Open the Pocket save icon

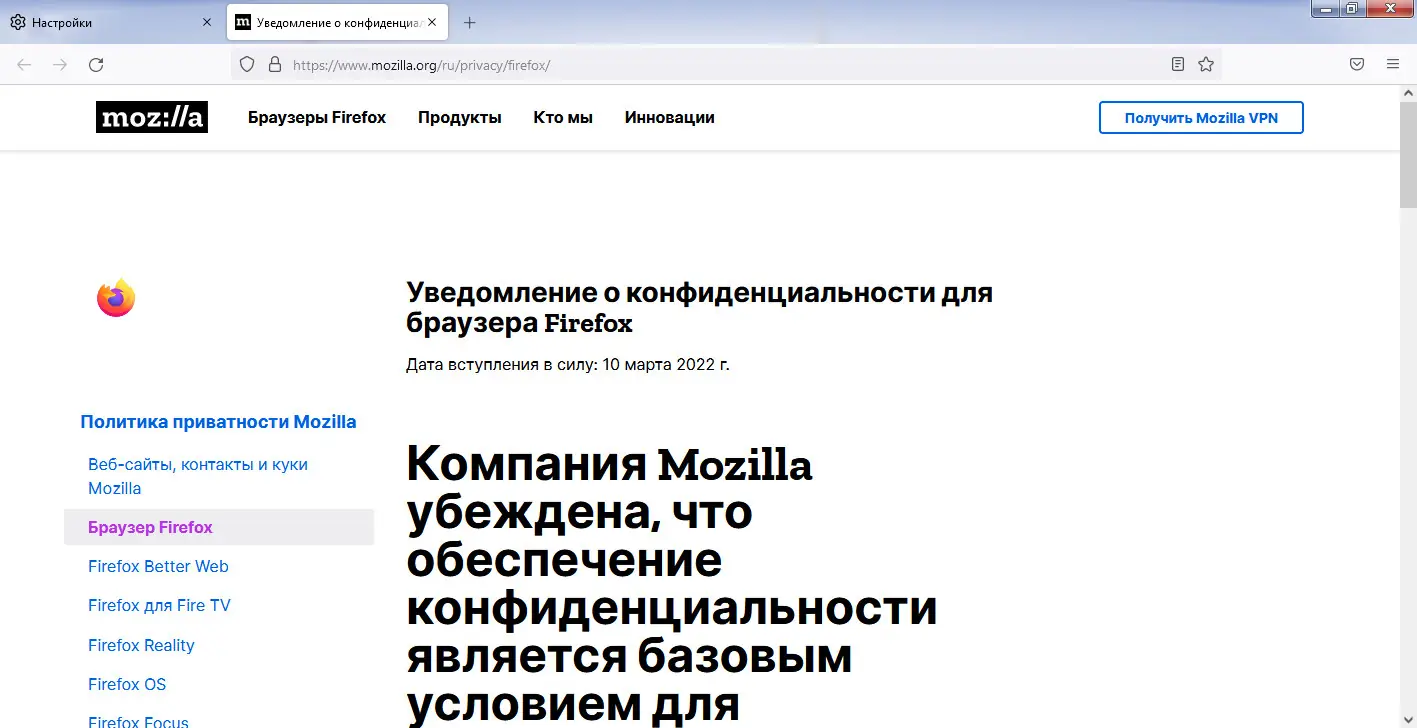1357,65
